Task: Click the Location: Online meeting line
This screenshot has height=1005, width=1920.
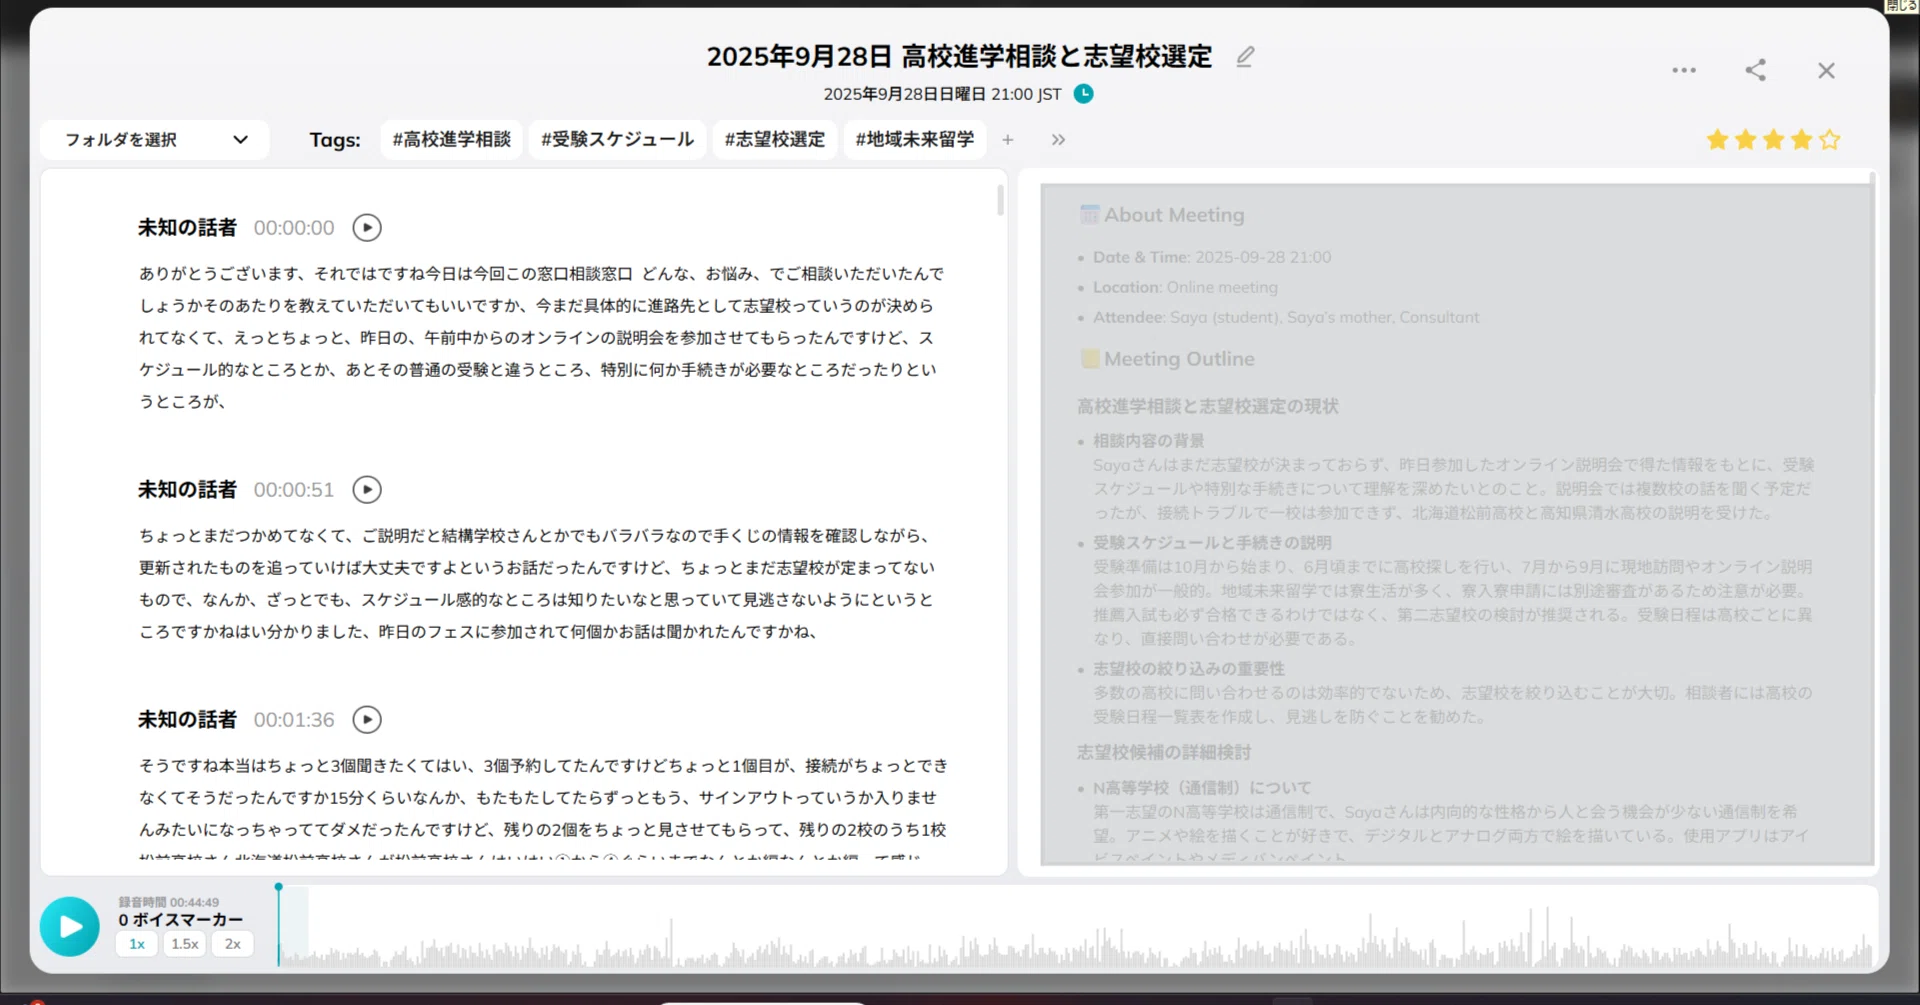Action: click(1185, 287)
